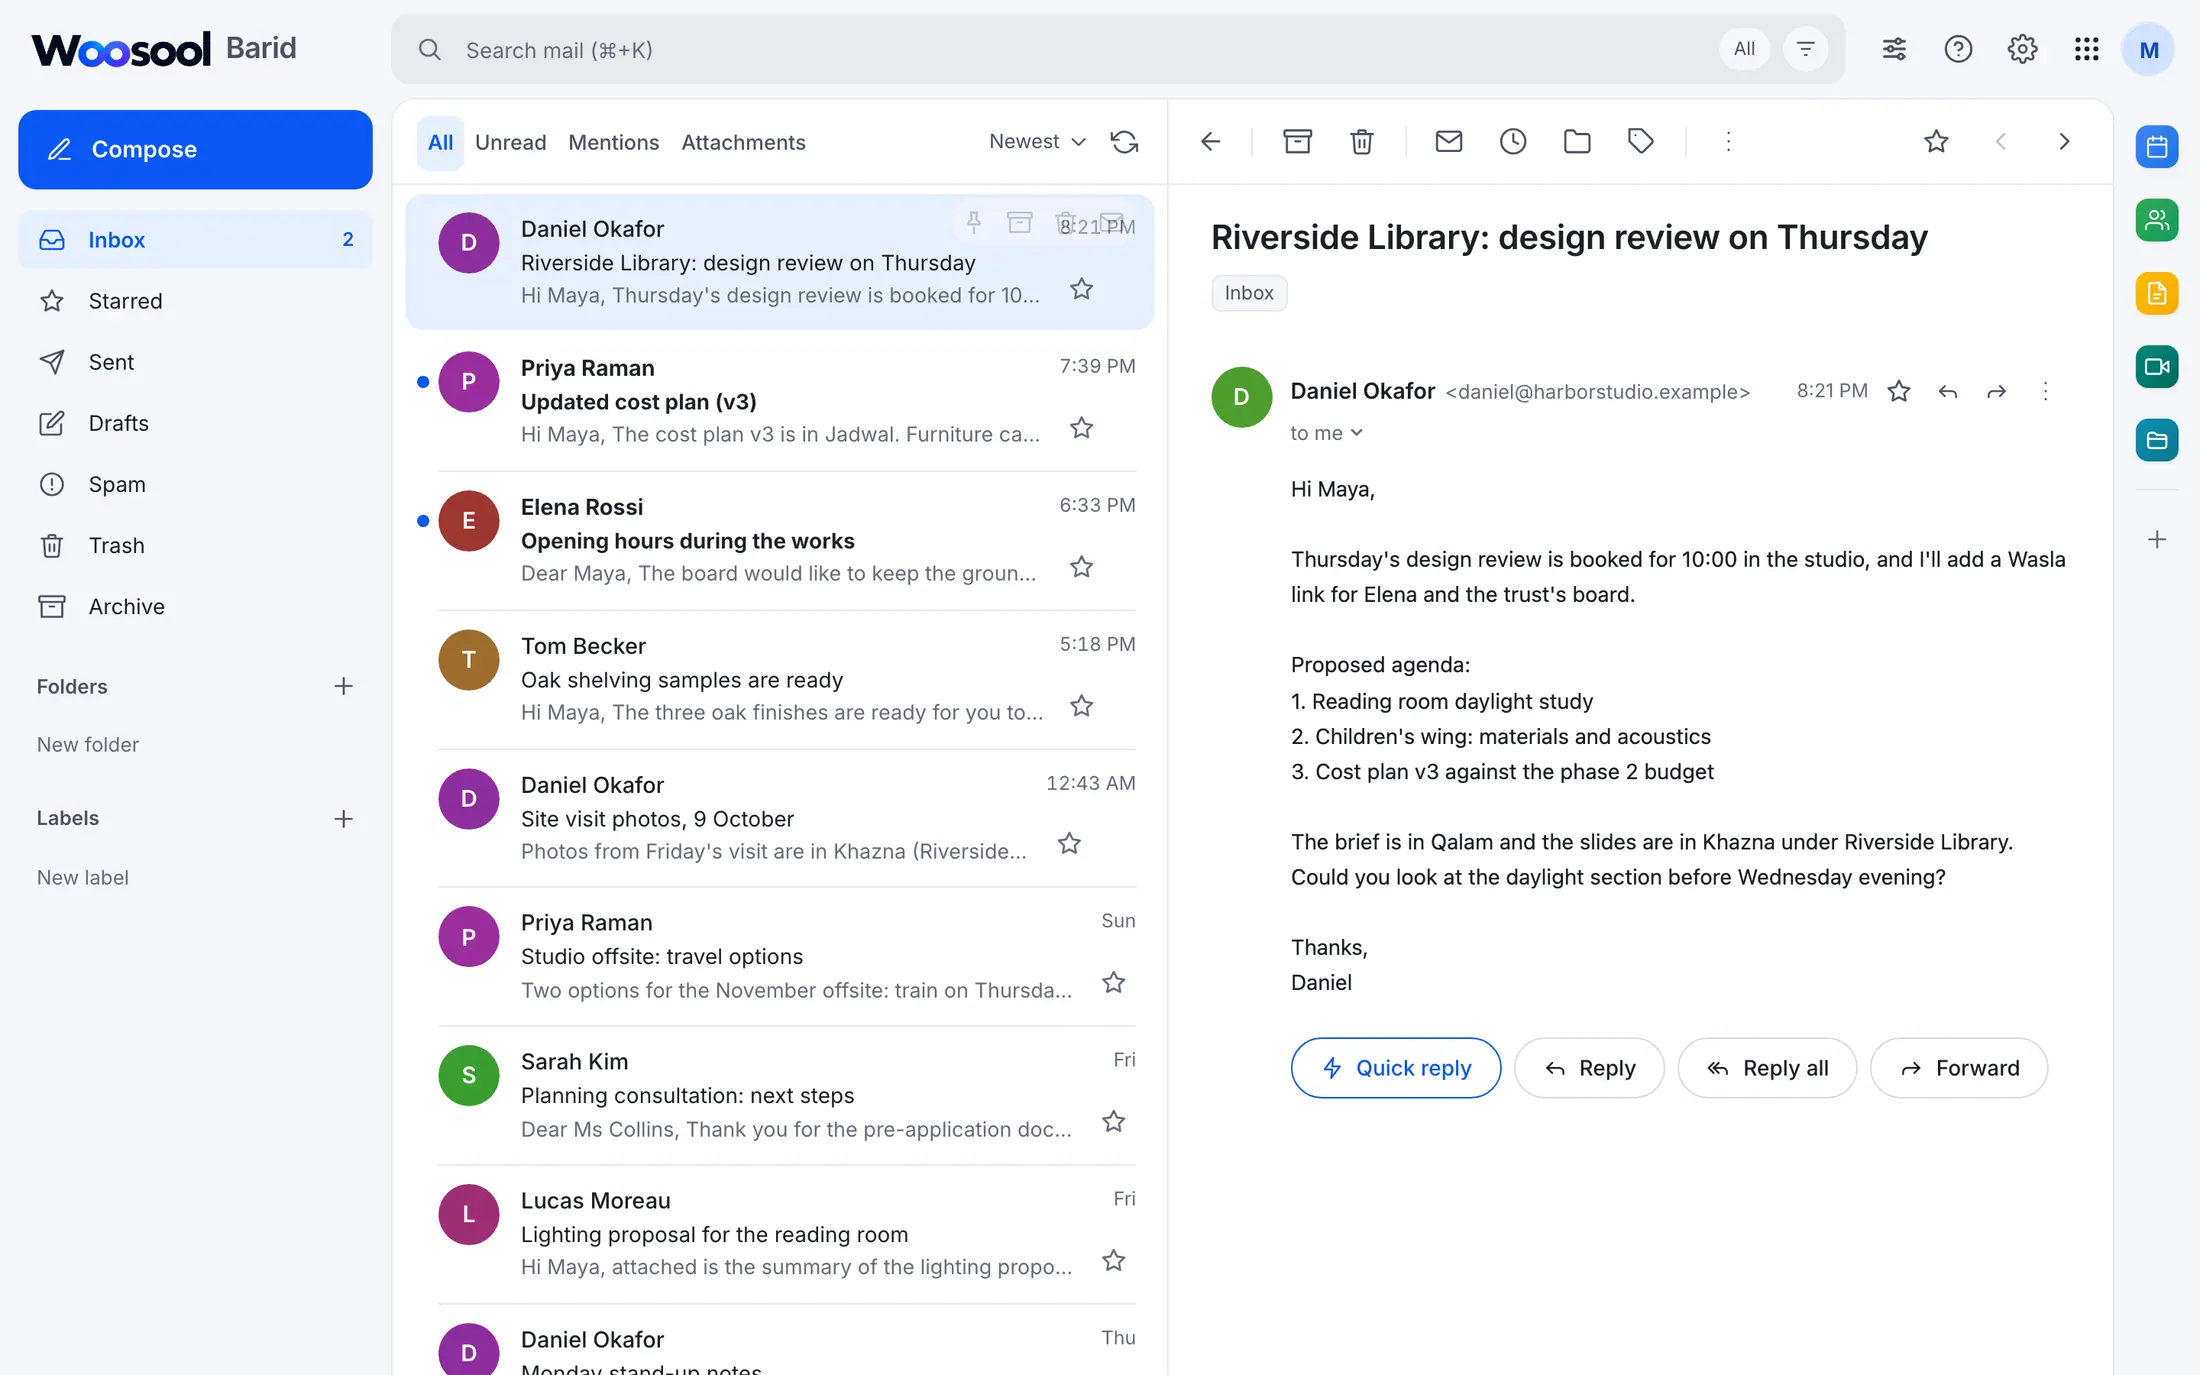This screenshot has width=2200, height=1375.
Task: Open the M account avatar
Action: click(x=2148, y=49)
